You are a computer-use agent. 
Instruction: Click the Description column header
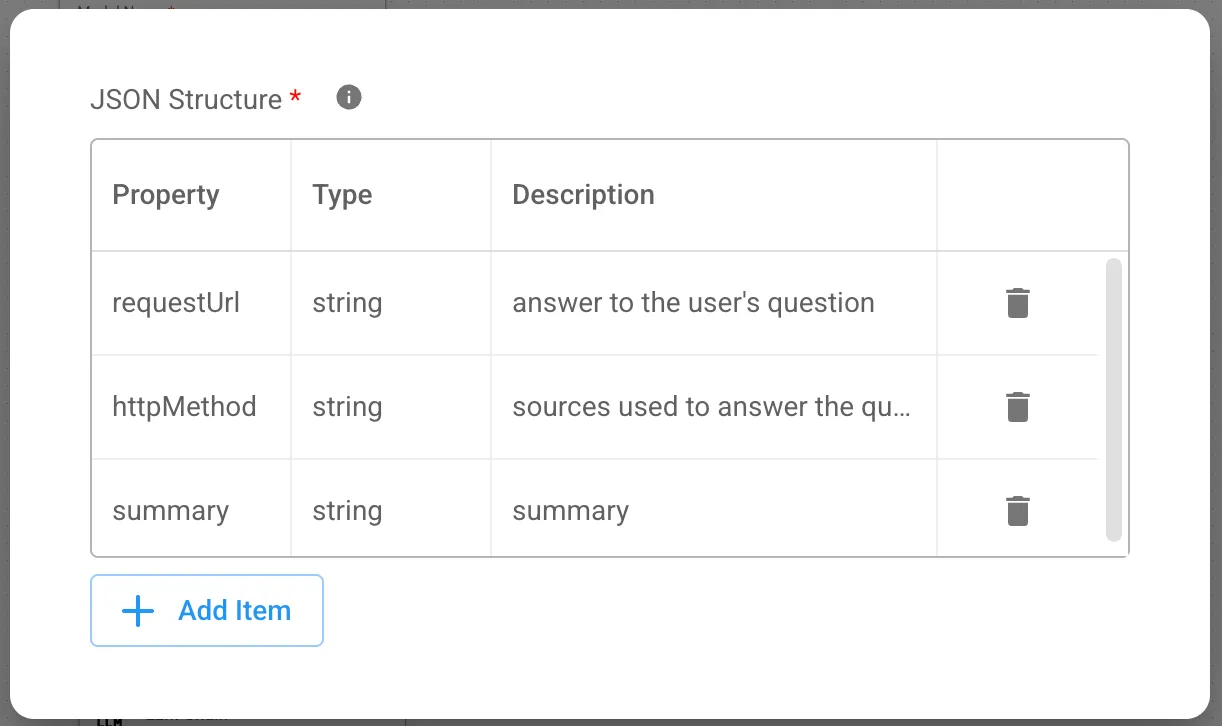point(583,195)
